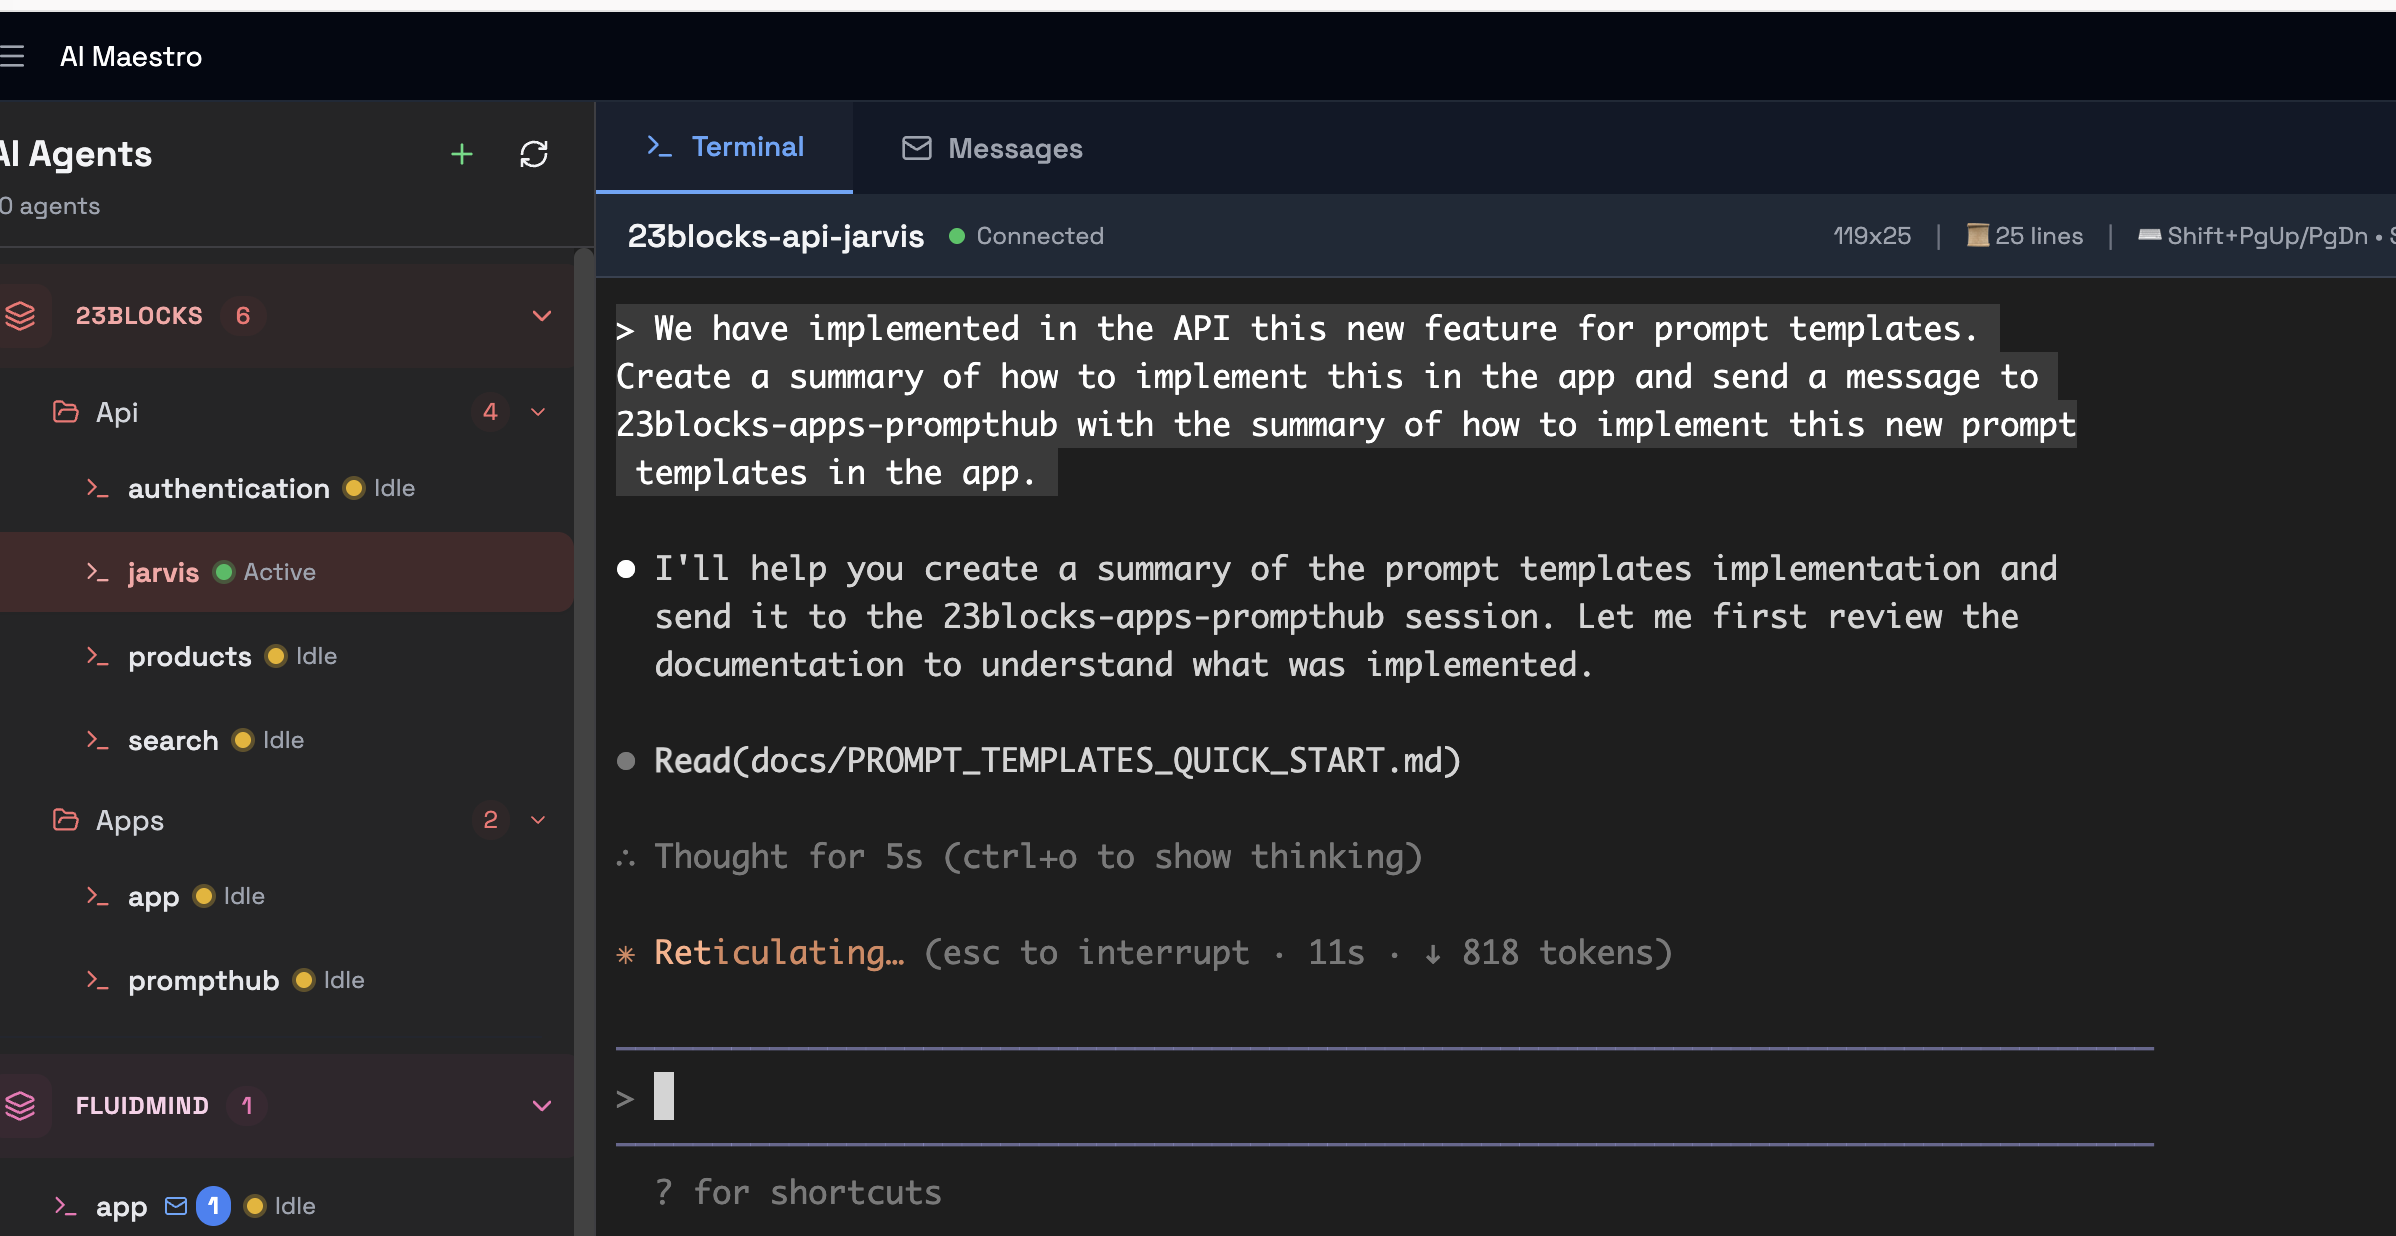The width and height of the screenshot is (2396, 1236).
Task: Click the Active status dot on jarvis
Action: click(222, 572)
